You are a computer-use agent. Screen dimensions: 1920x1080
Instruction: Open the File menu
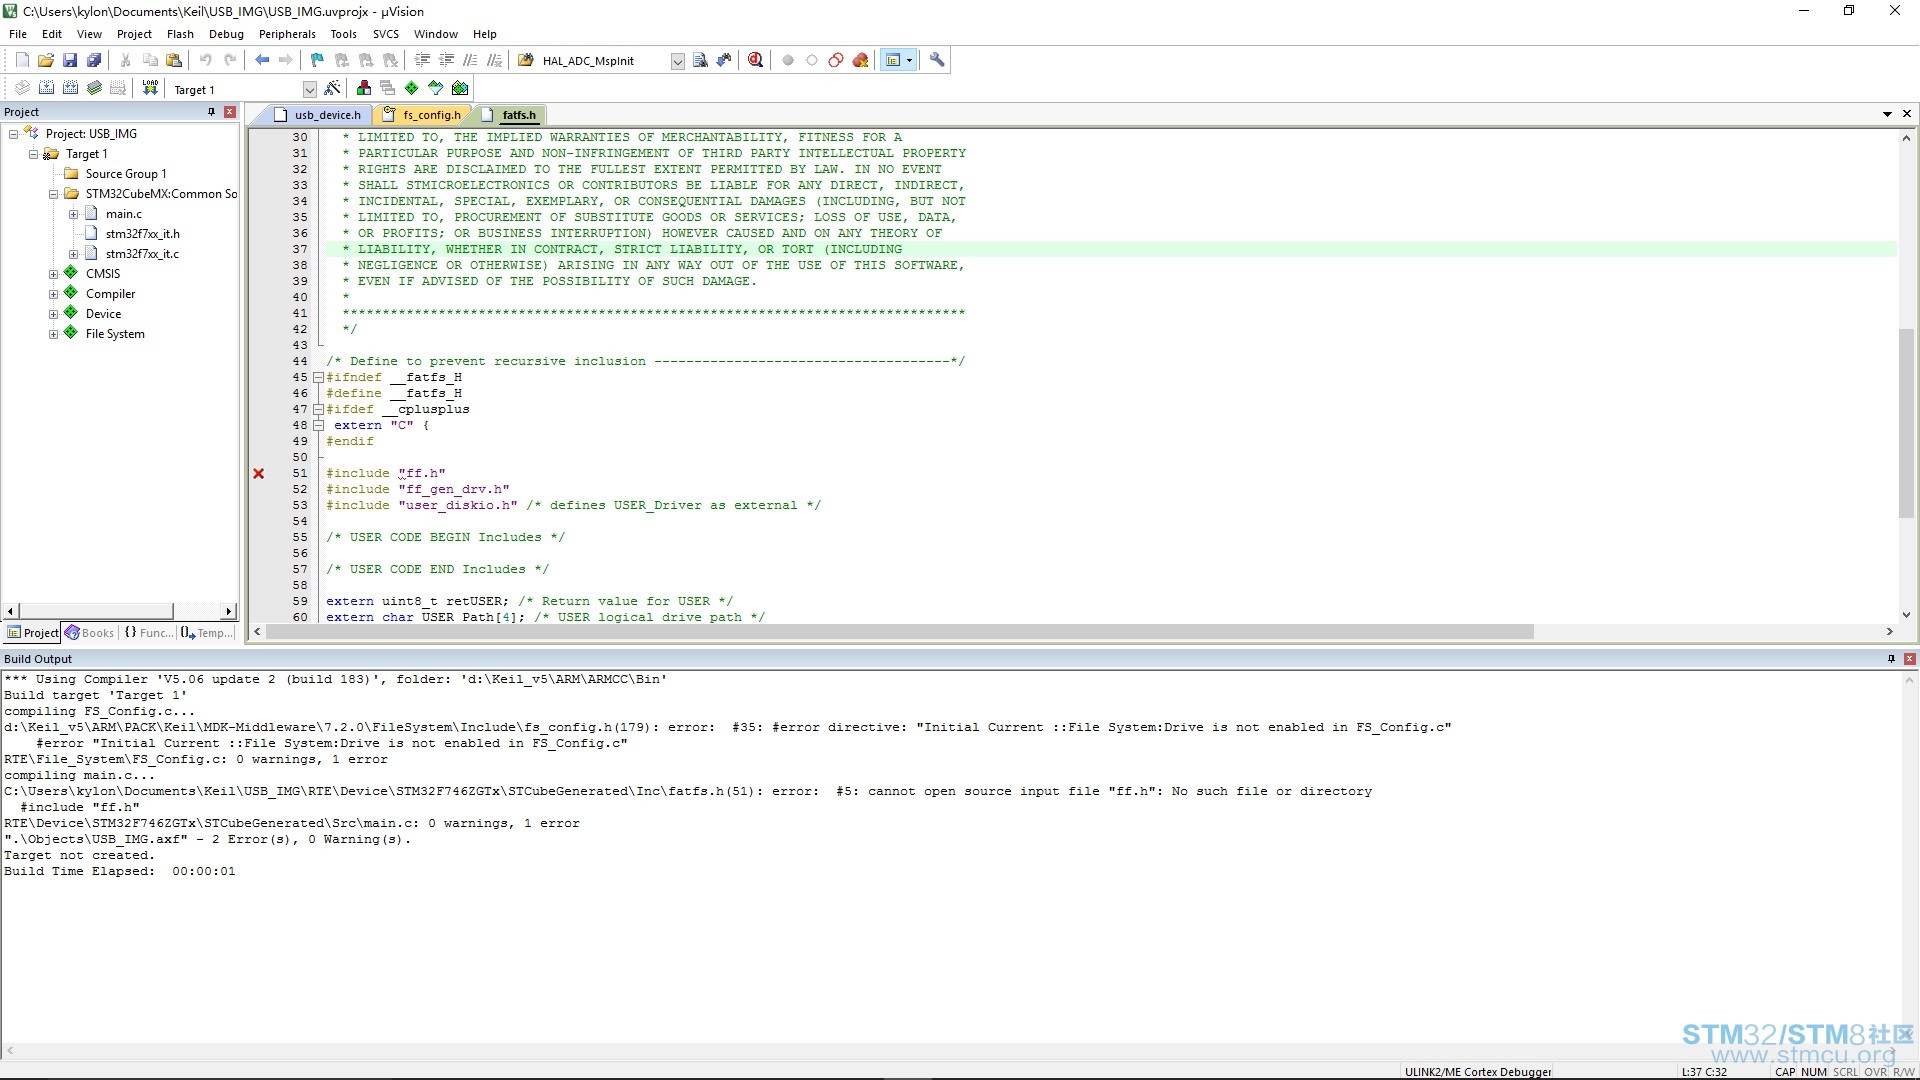pyautogui.click(x=18, y=34)
